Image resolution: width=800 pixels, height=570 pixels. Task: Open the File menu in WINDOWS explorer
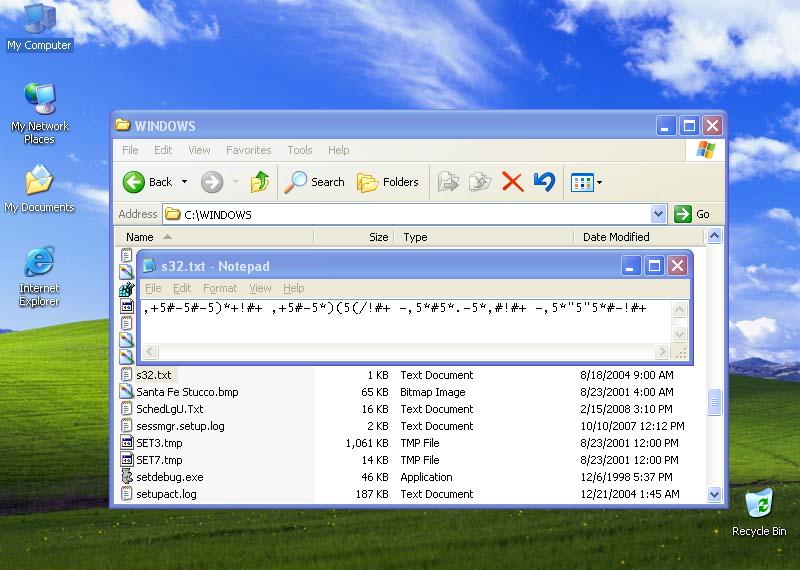pos(130,150)
